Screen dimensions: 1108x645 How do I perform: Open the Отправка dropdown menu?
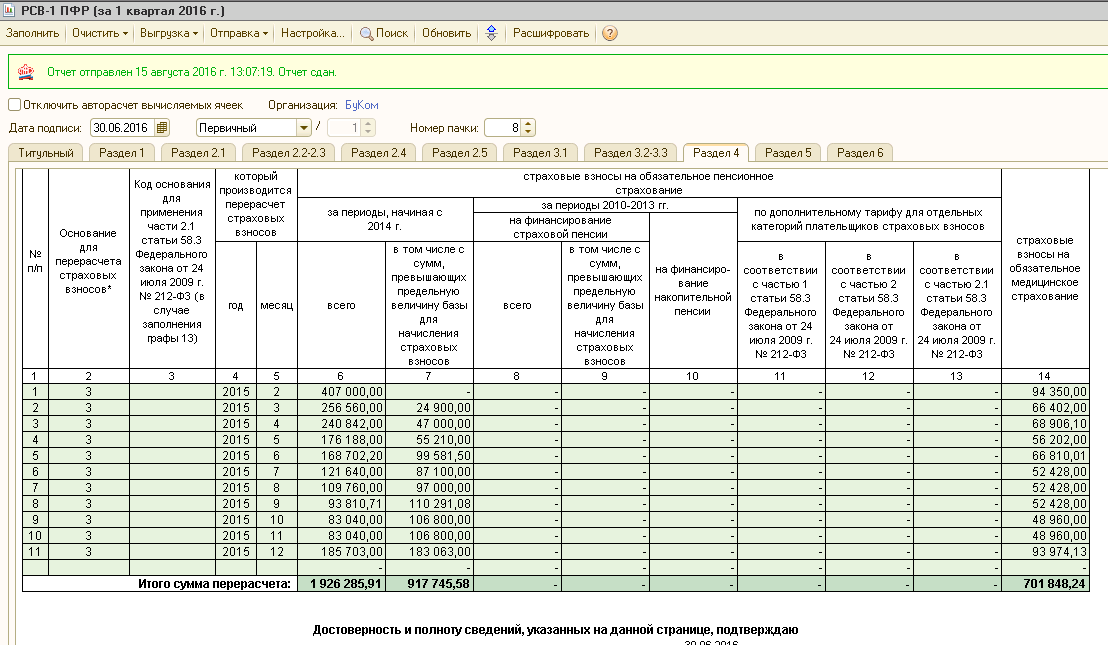[239, 33]
